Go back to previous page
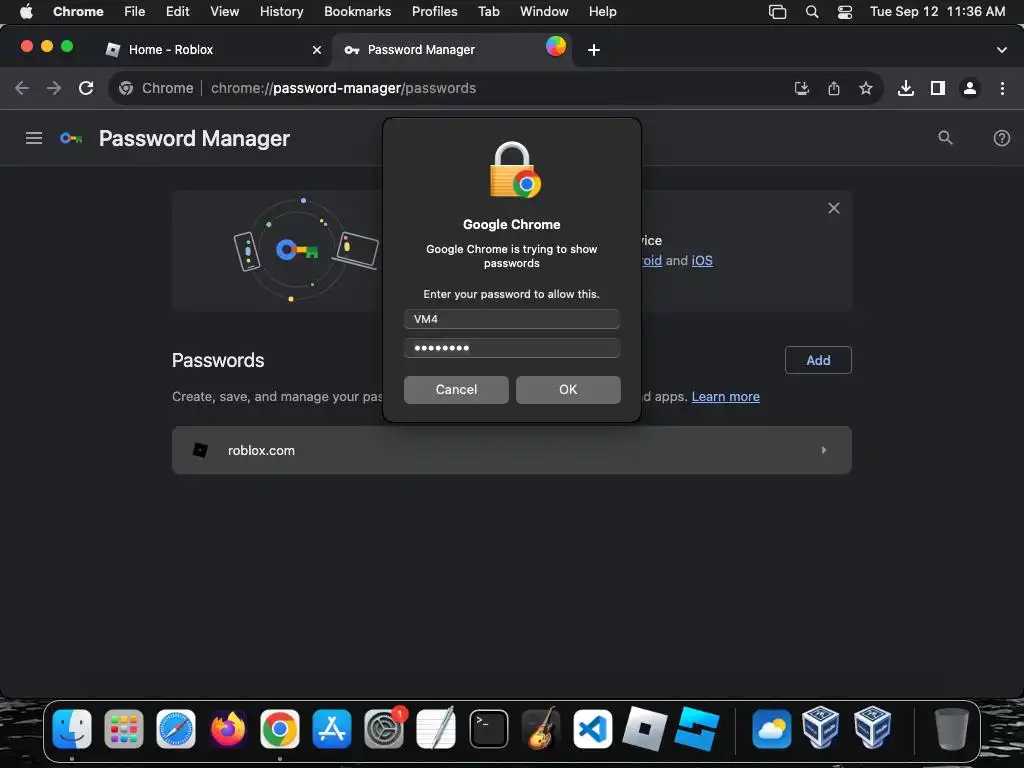 tap(22, 88)
